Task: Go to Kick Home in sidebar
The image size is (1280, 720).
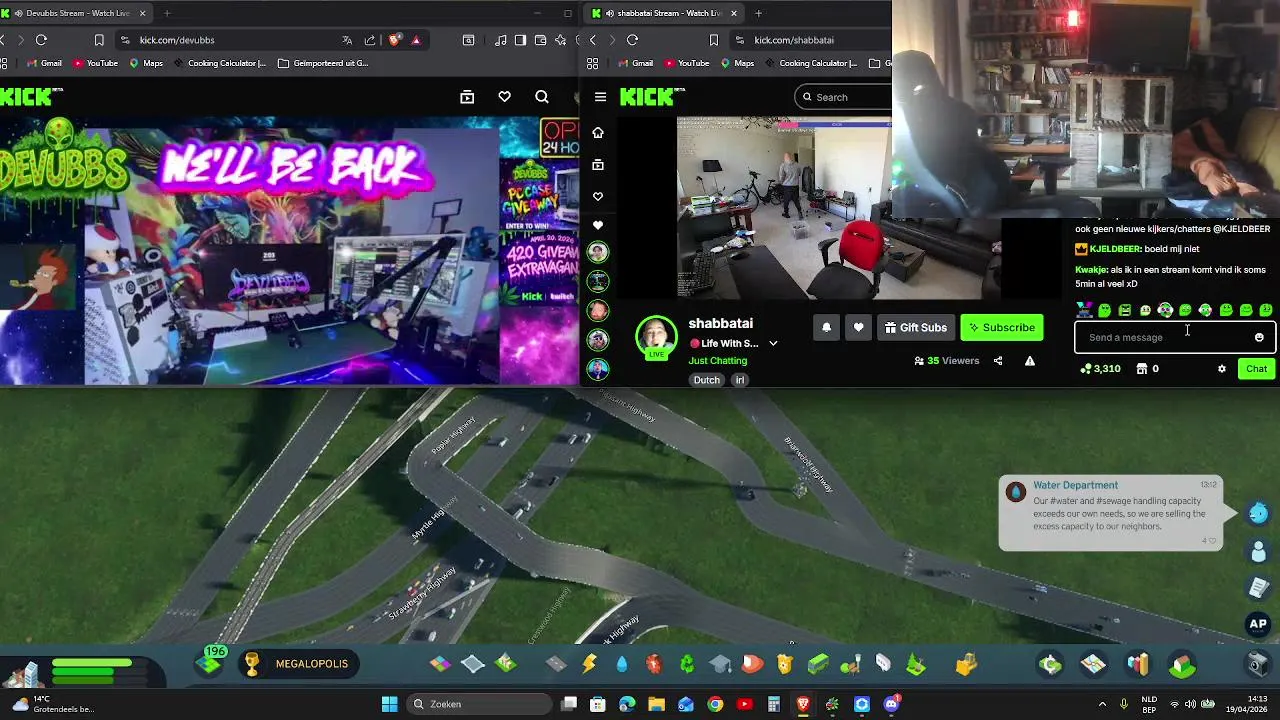Action: [598, 133]
